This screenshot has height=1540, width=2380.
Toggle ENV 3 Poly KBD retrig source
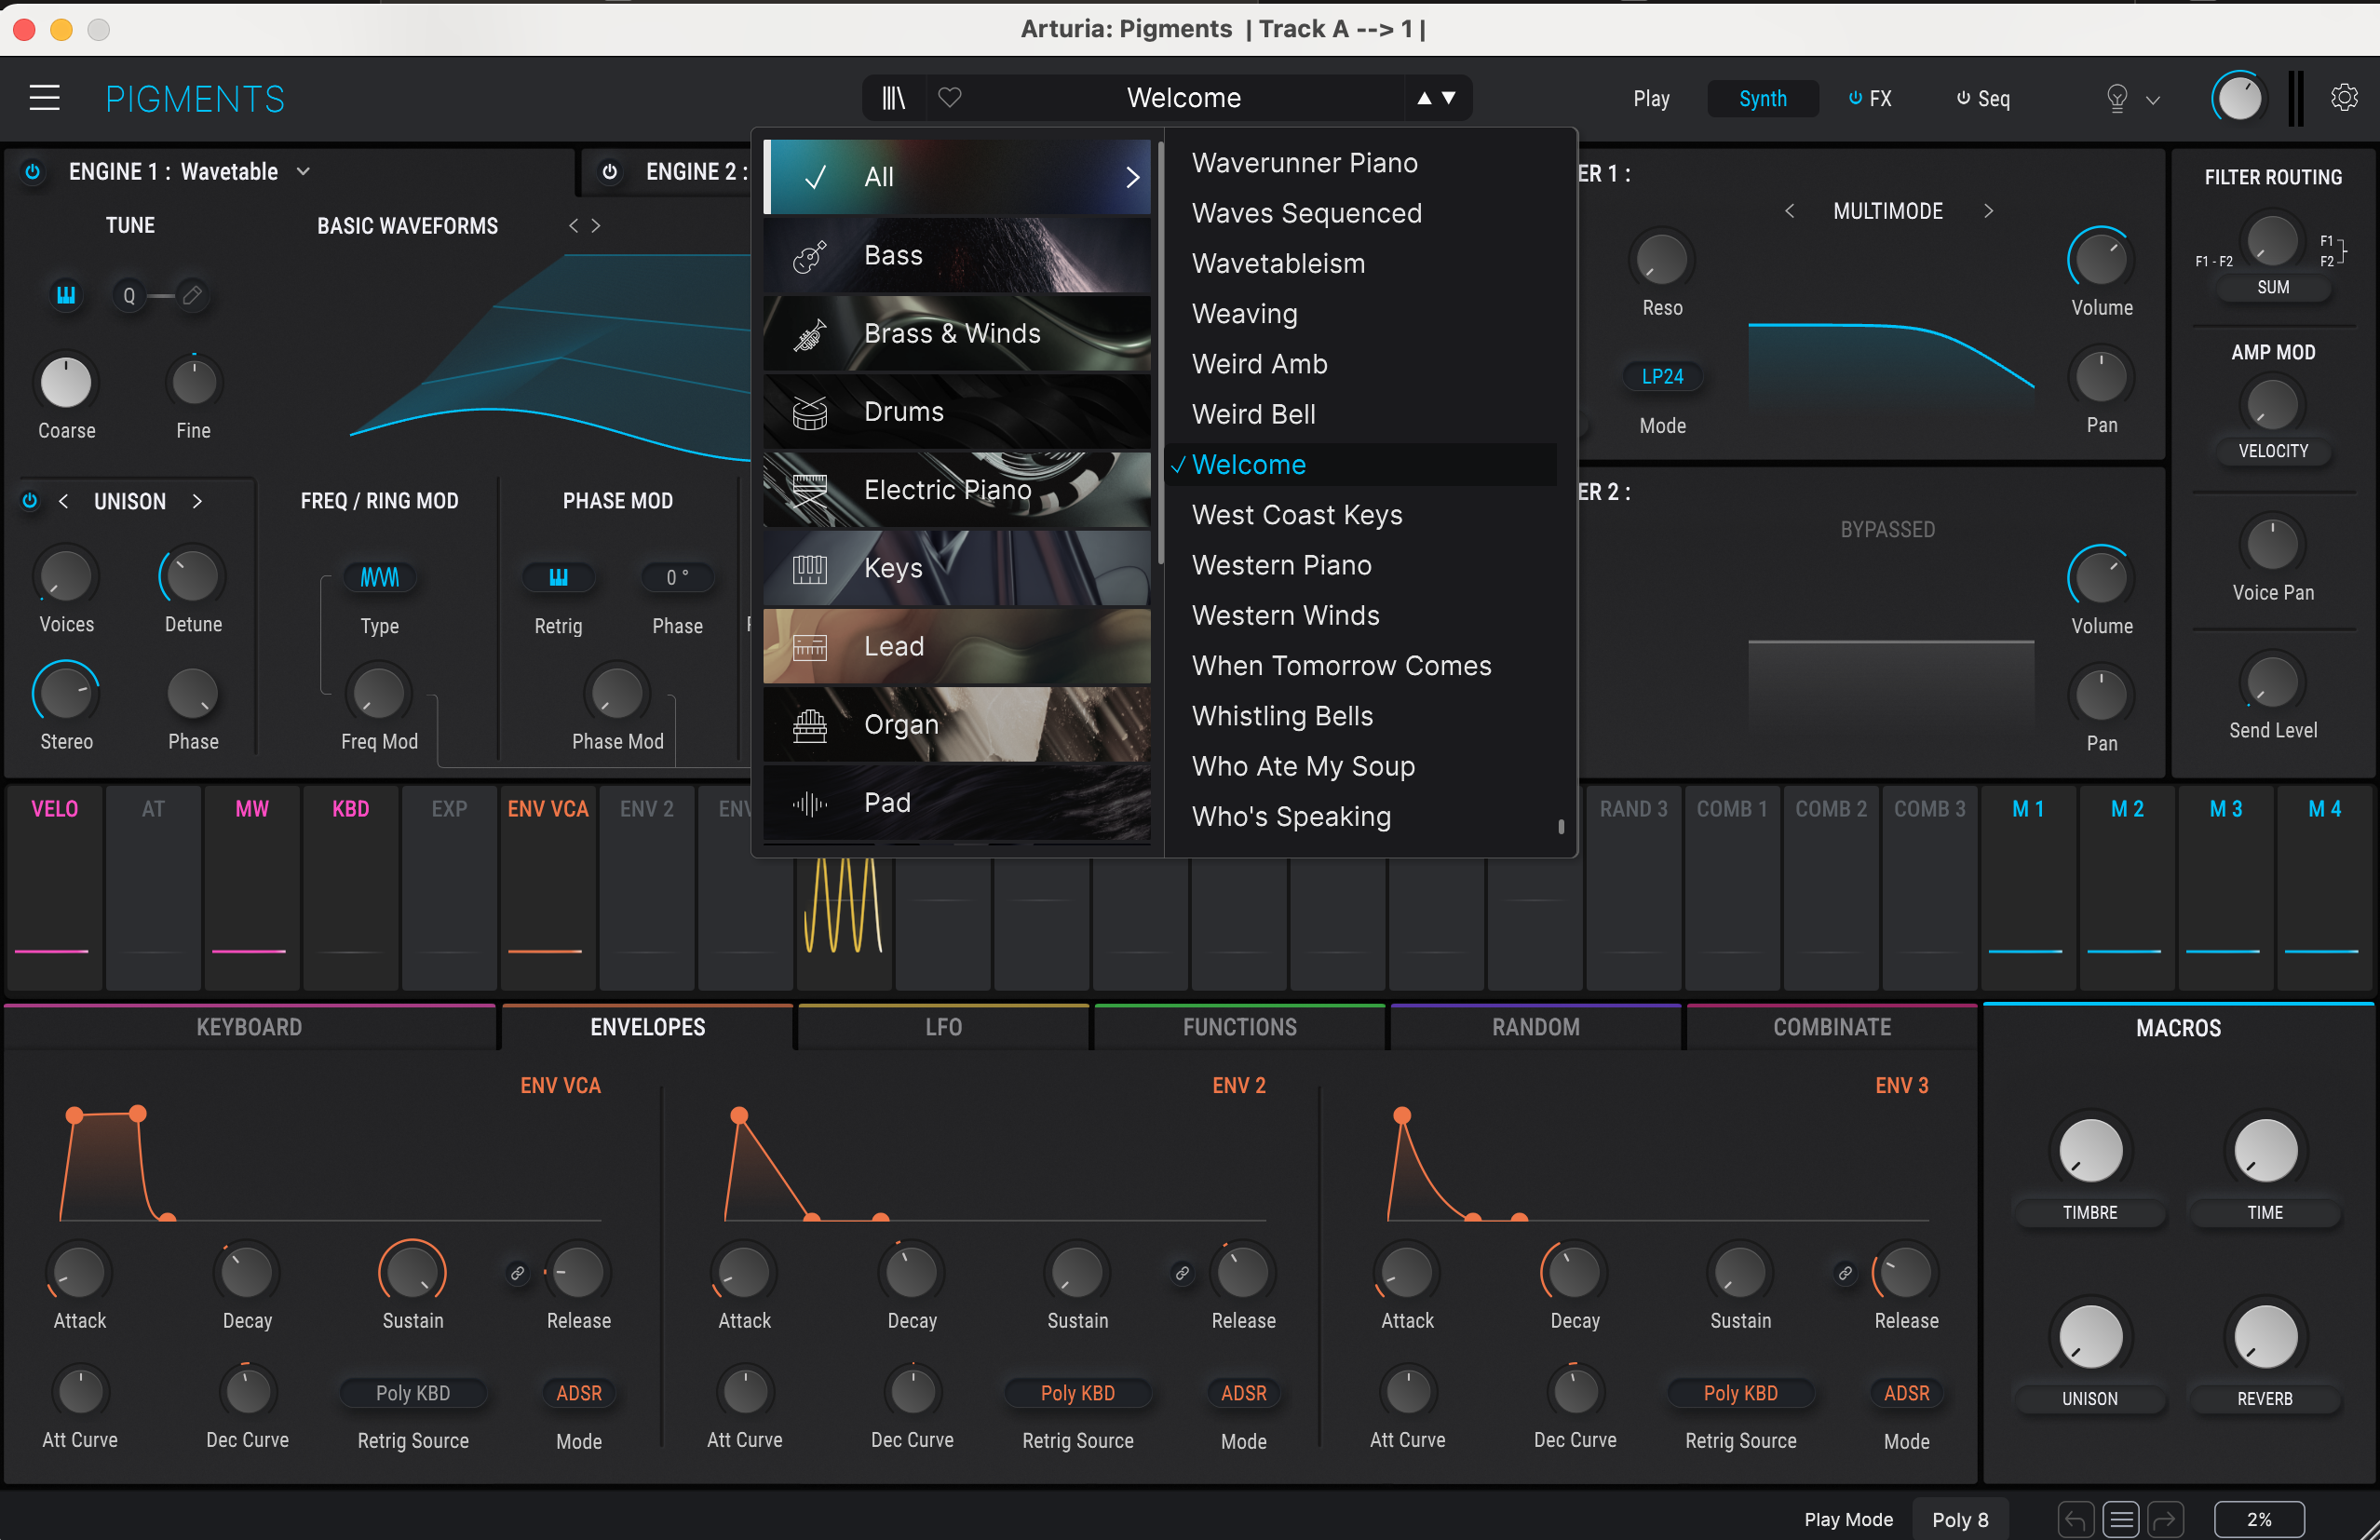1741,1393
